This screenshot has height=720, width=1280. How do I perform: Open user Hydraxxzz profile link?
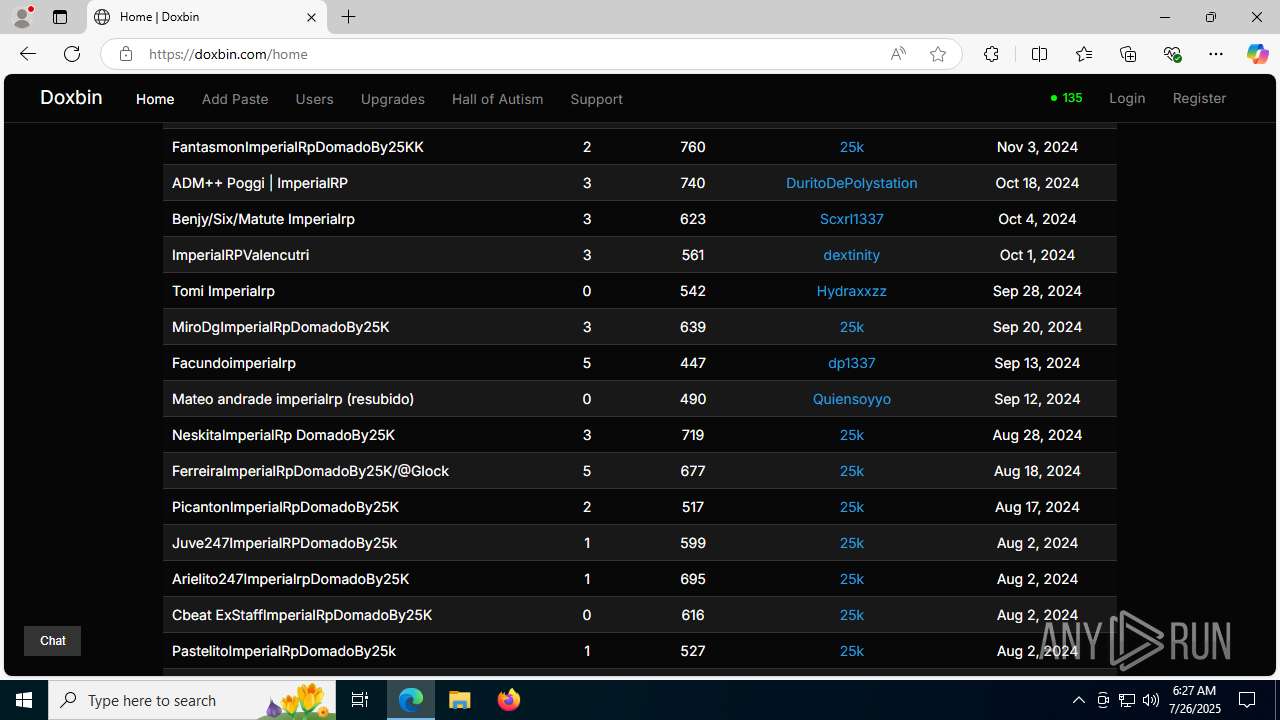(851, 291)
